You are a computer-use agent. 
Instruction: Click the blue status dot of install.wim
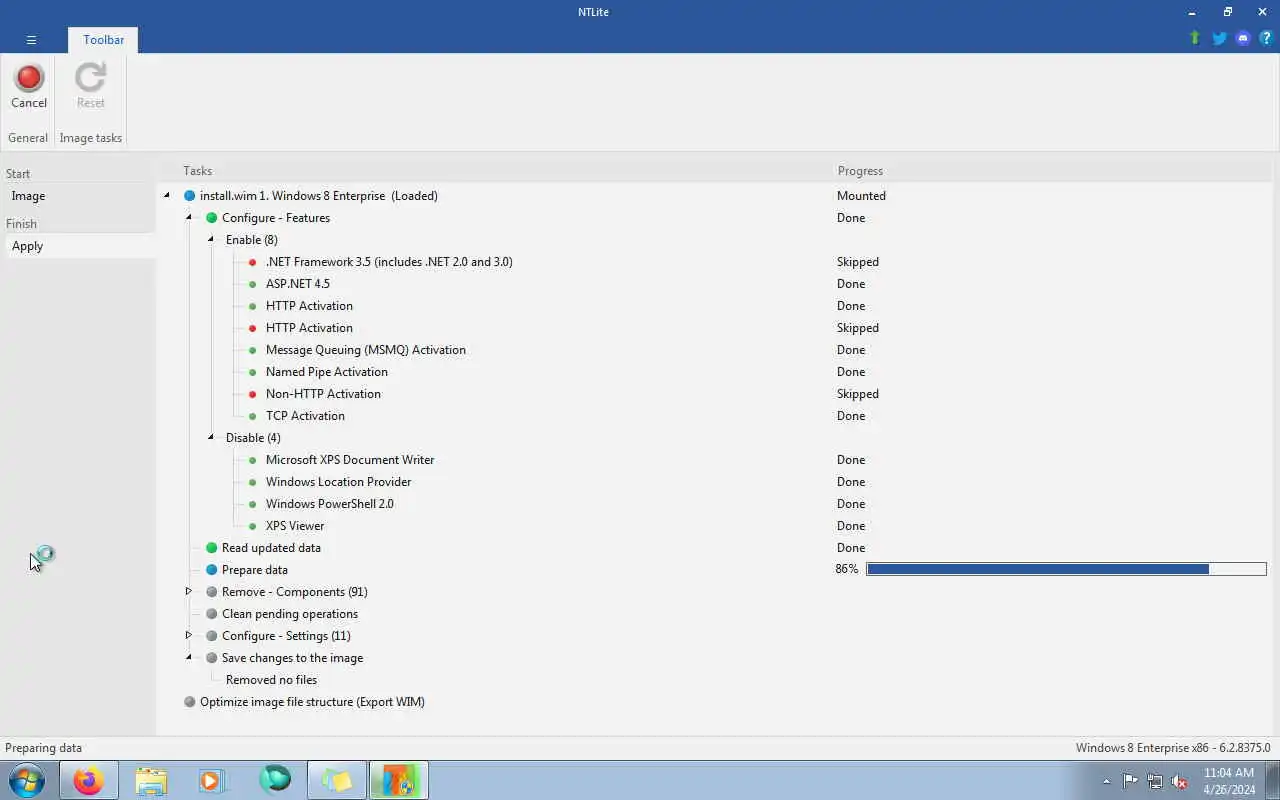tap(189, 196)
